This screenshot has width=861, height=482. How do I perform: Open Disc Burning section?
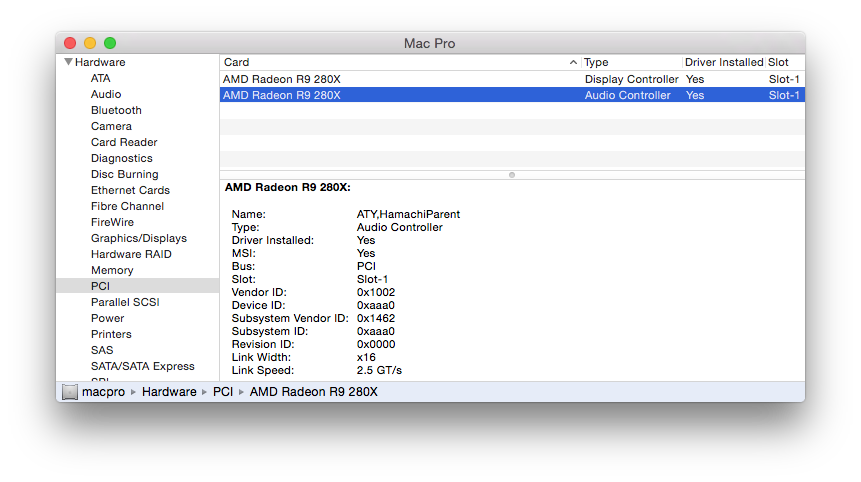coord(125,174)
